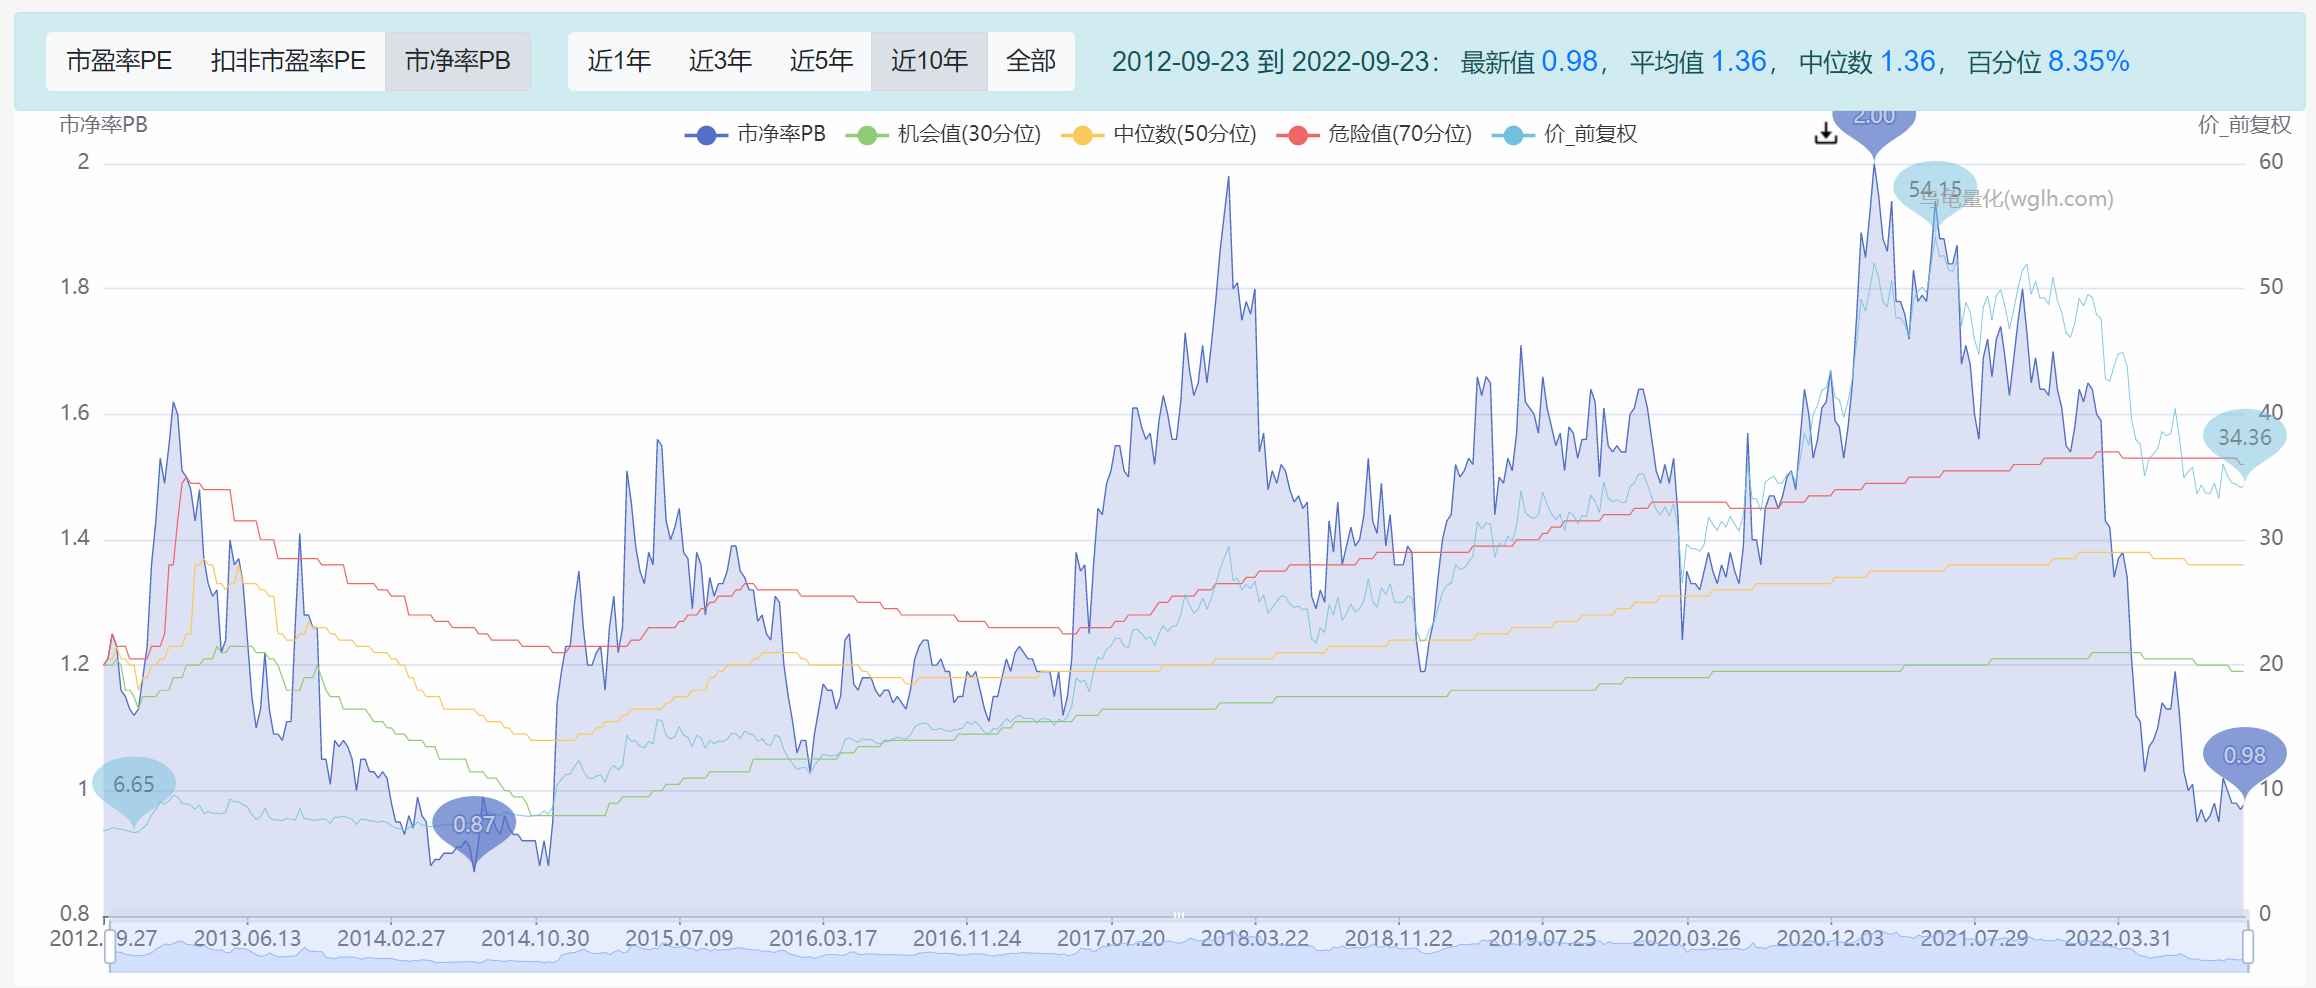Switch to the 市盈率PE tab
Viewport: 2316px width, 988px height.
119,61
